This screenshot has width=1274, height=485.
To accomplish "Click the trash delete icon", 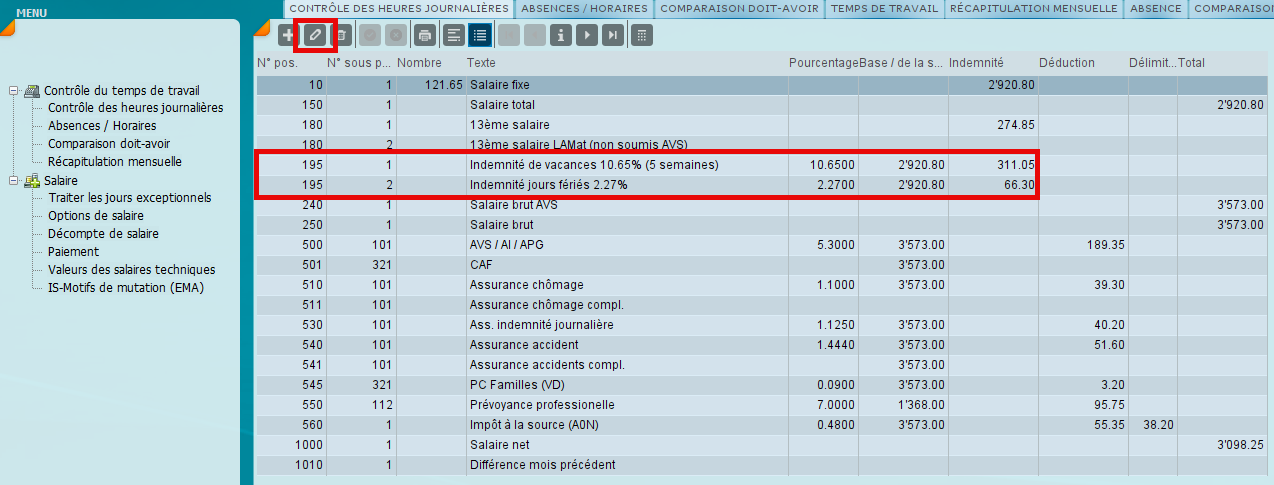I will tap(341, 35).
